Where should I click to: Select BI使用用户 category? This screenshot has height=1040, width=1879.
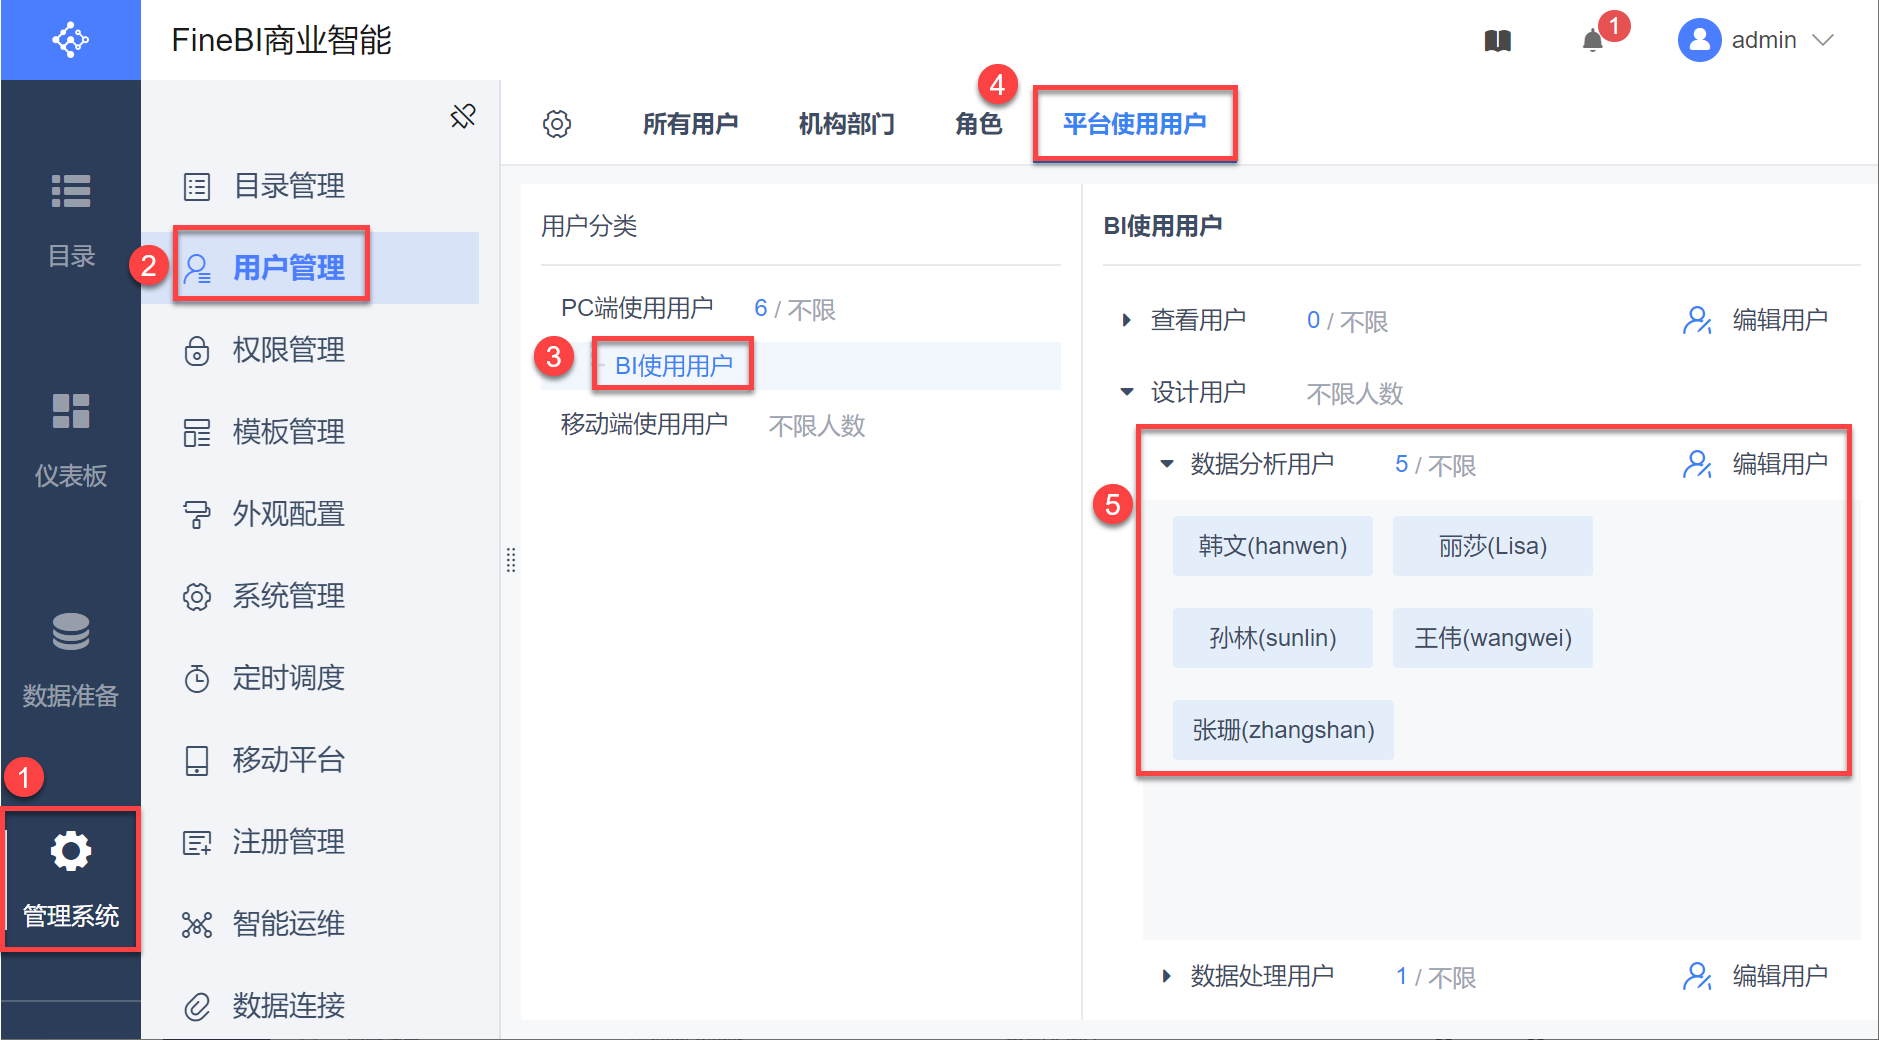click(x=674, y=366)
